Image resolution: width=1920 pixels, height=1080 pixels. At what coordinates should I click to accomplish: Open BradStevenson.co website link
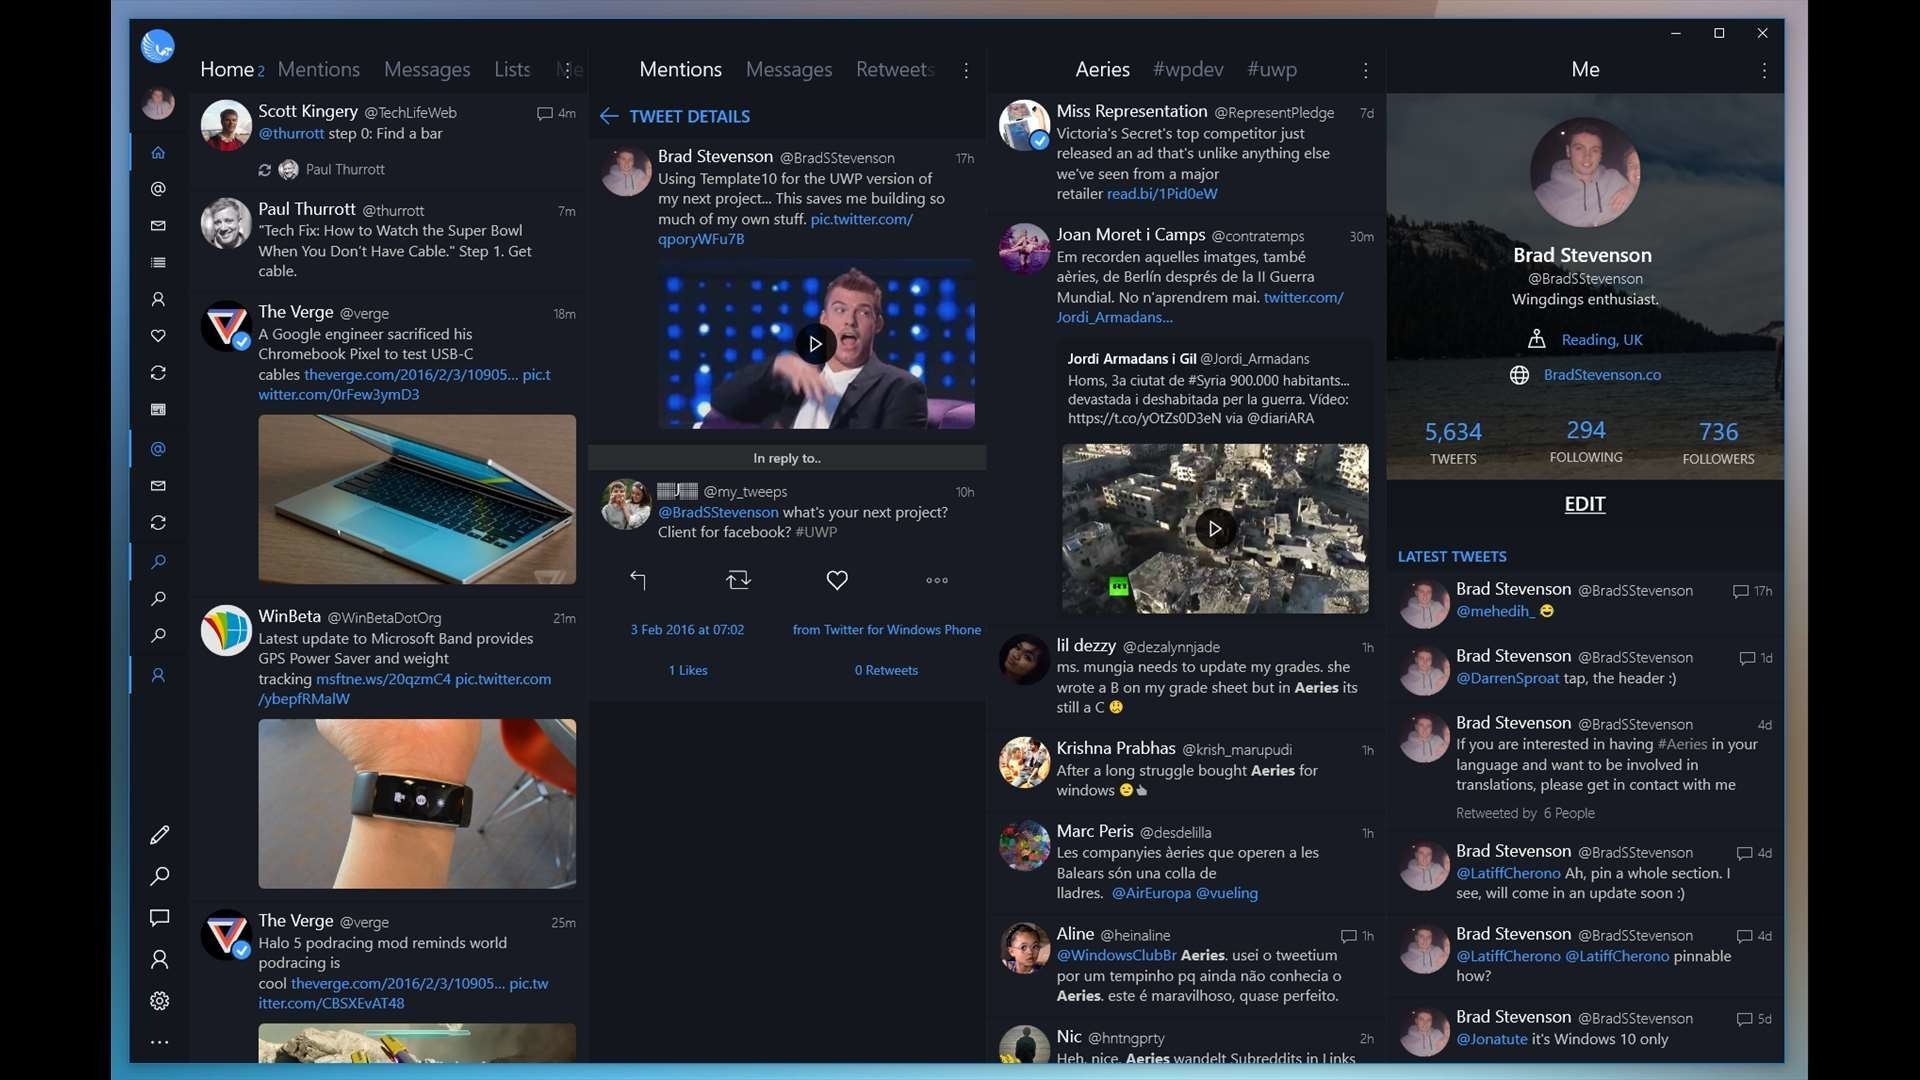1602,375
